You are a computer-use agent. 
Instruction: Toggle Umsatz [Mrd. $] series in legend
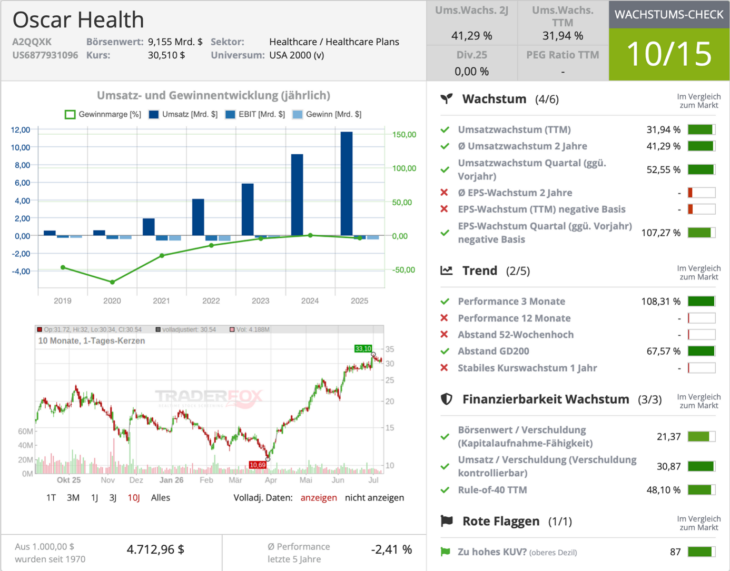(183, 114)
